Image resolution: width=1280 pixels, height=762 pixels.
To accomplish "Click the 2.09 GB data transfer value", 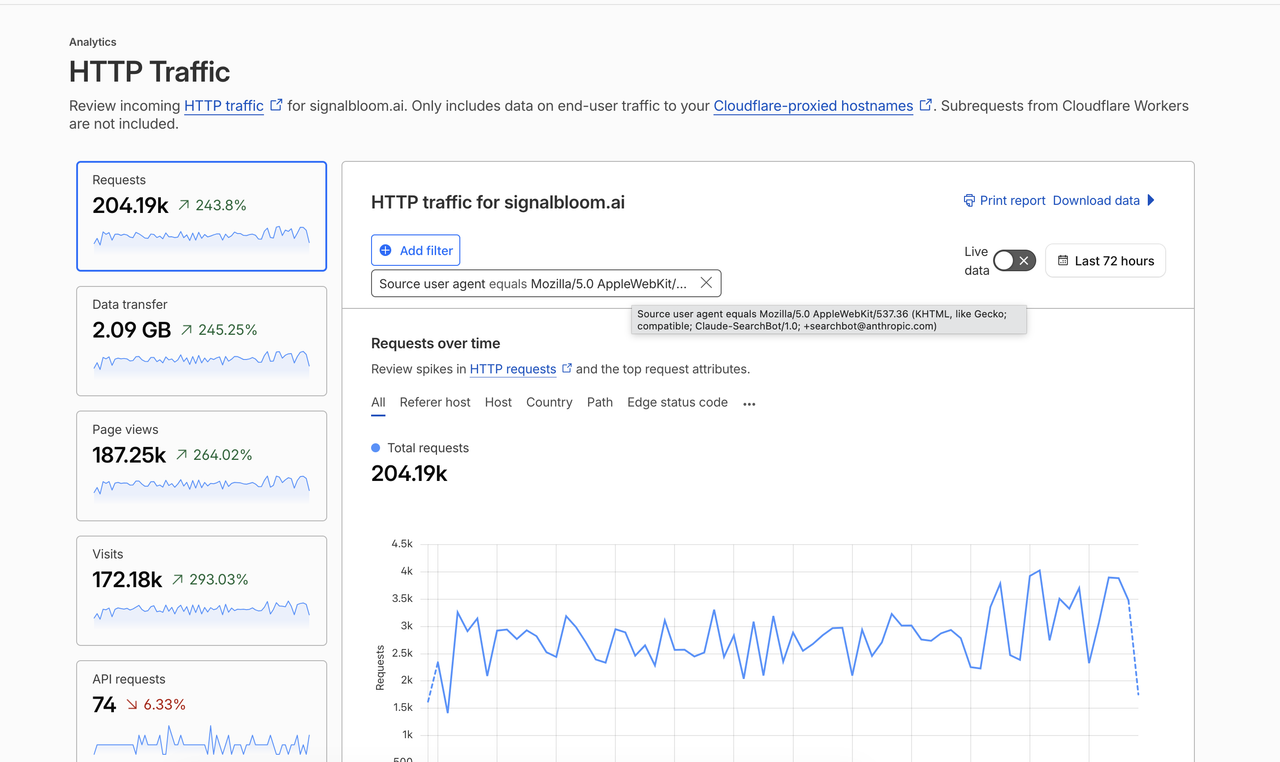I will pos(132,330).
